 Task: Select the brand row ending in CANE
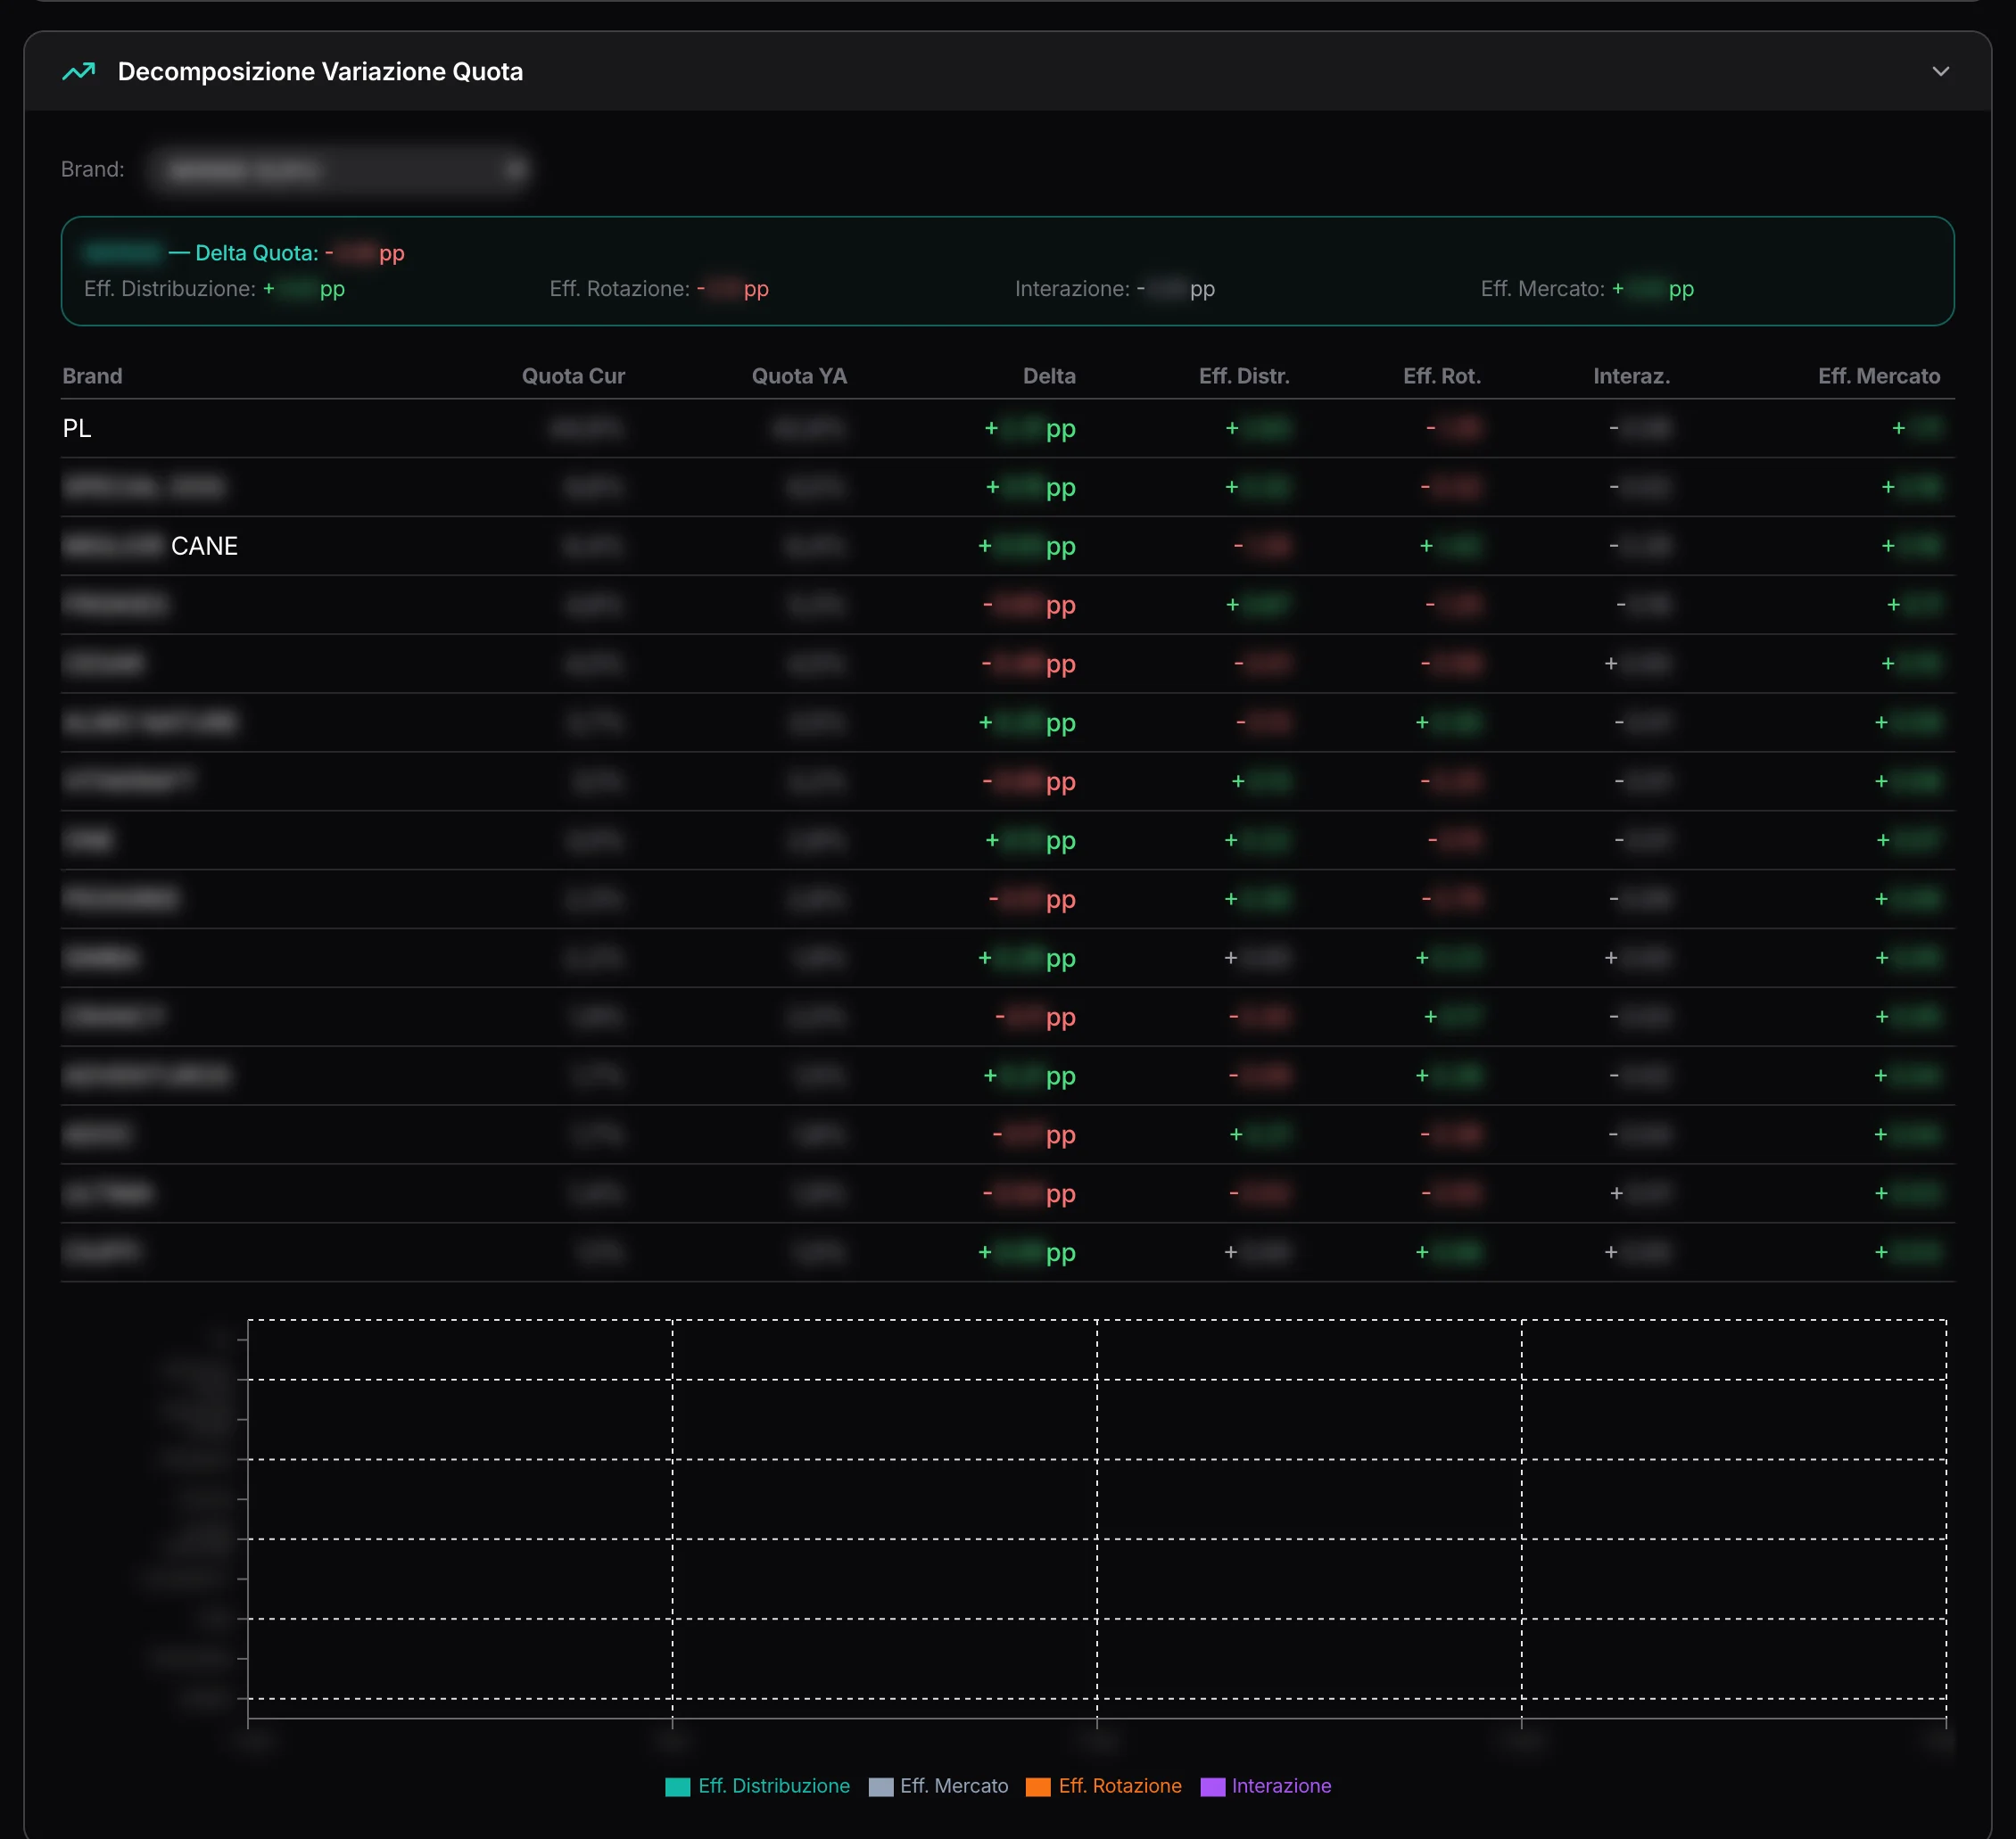coord(1007,546)
